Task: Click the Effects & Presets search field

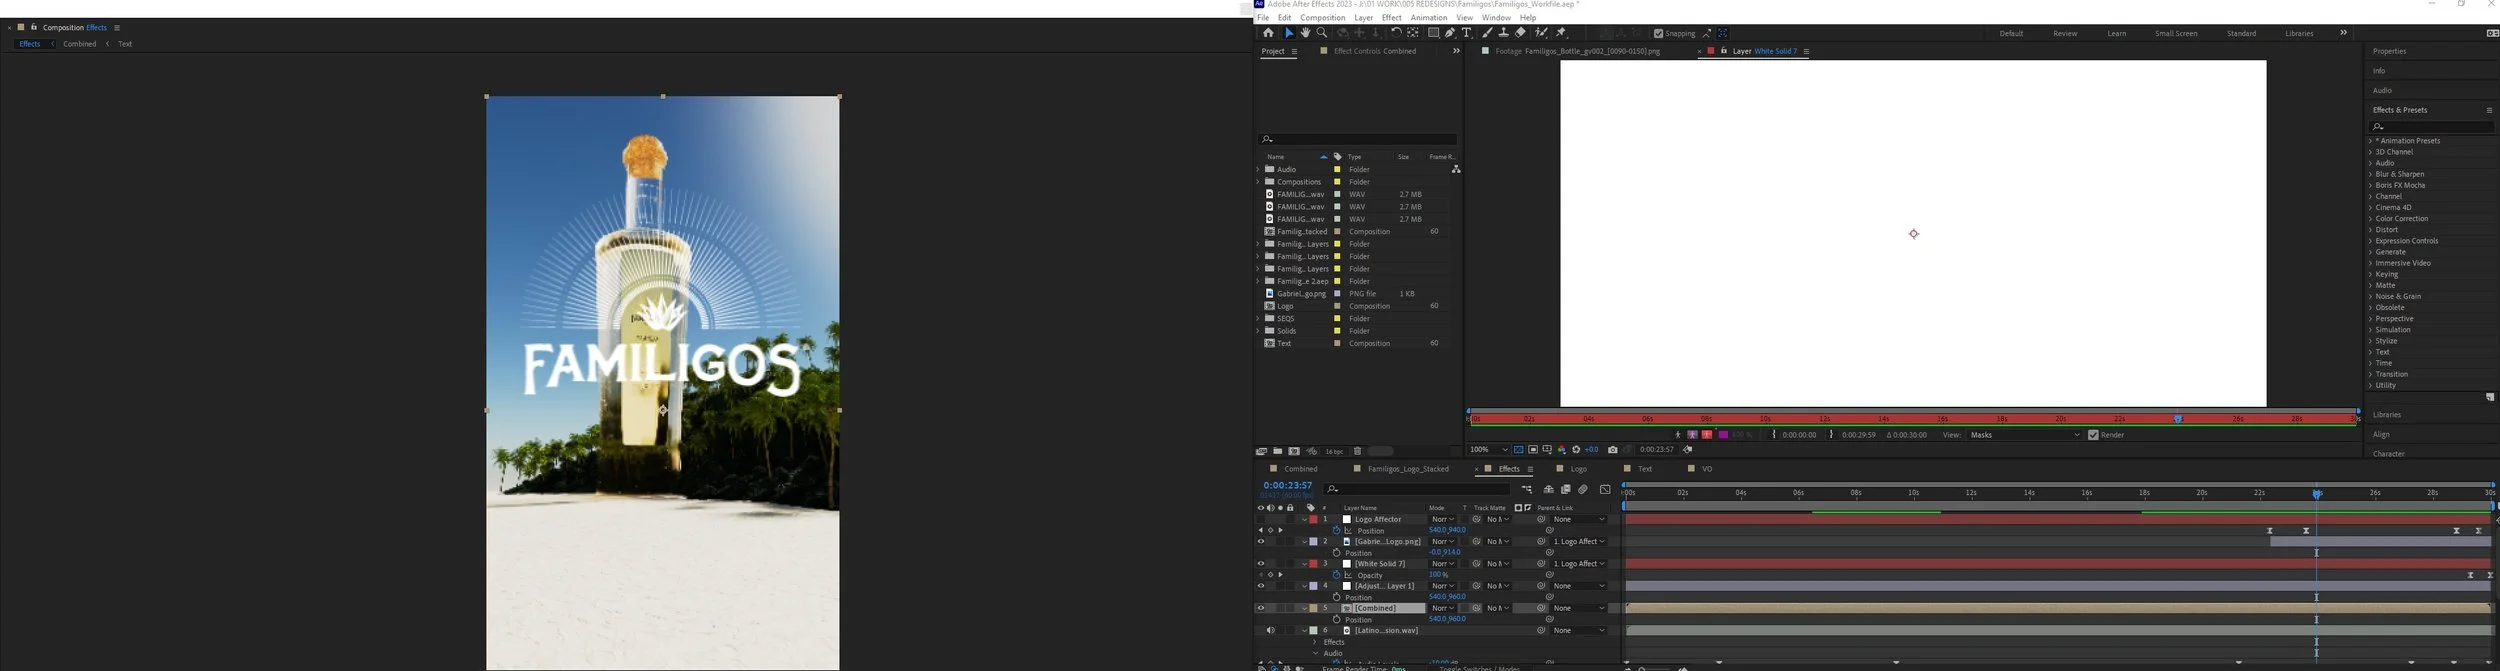Action: click(2430, 127)
